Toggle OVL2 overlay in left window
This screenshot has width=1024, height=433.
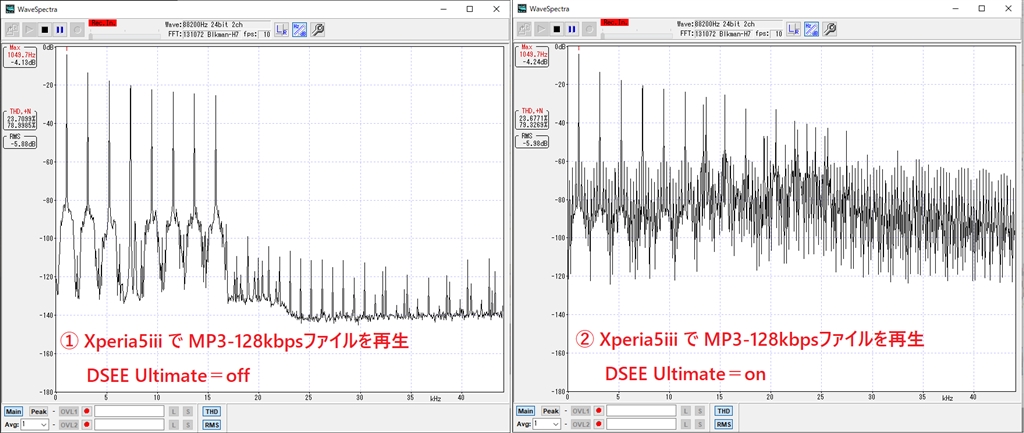point(69,425)
